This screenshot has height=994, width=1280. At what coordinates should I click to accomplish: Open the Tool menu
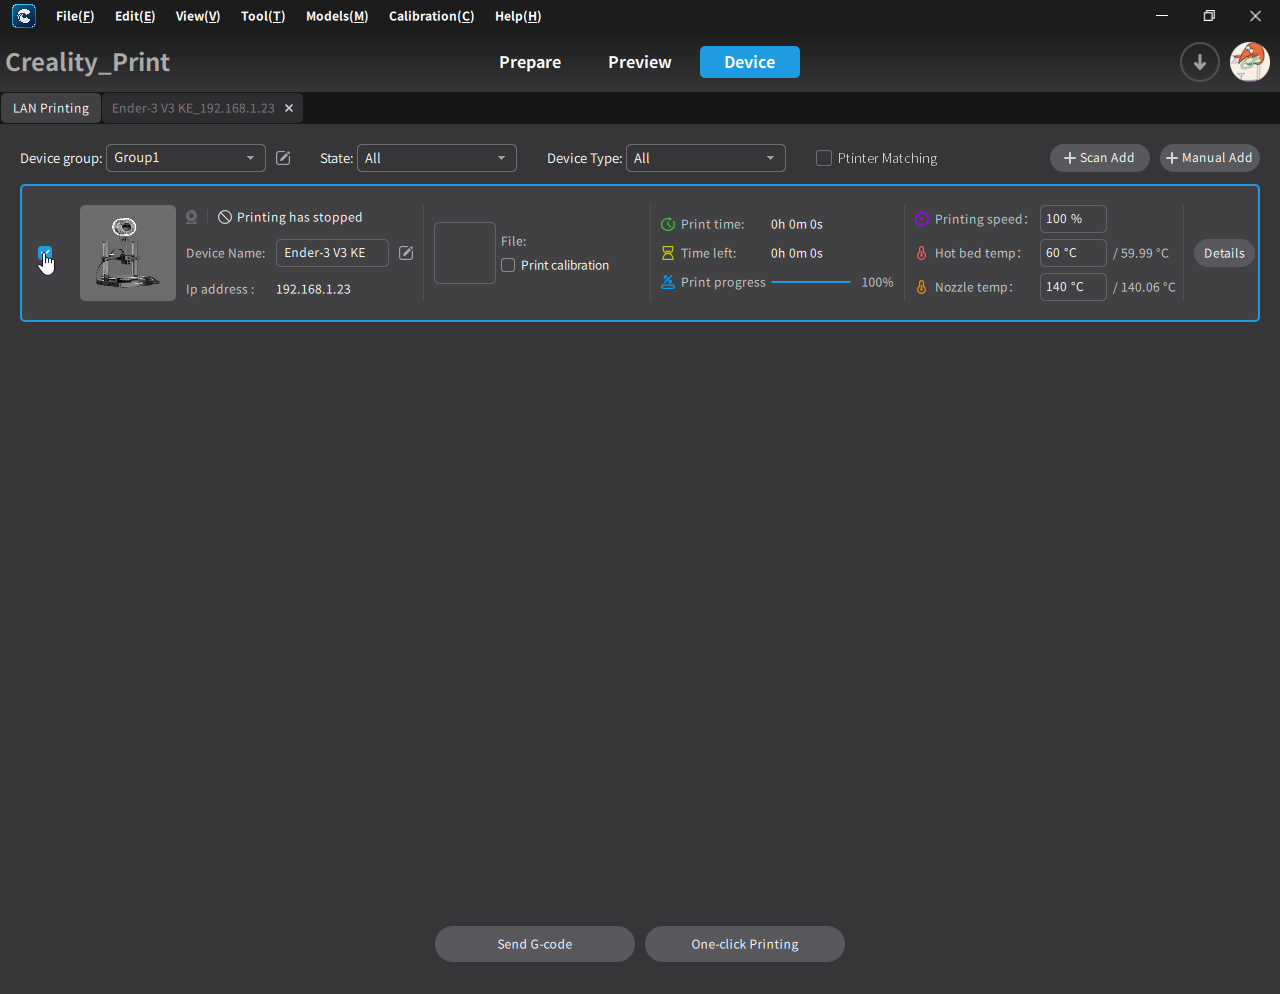click(263, 16)
